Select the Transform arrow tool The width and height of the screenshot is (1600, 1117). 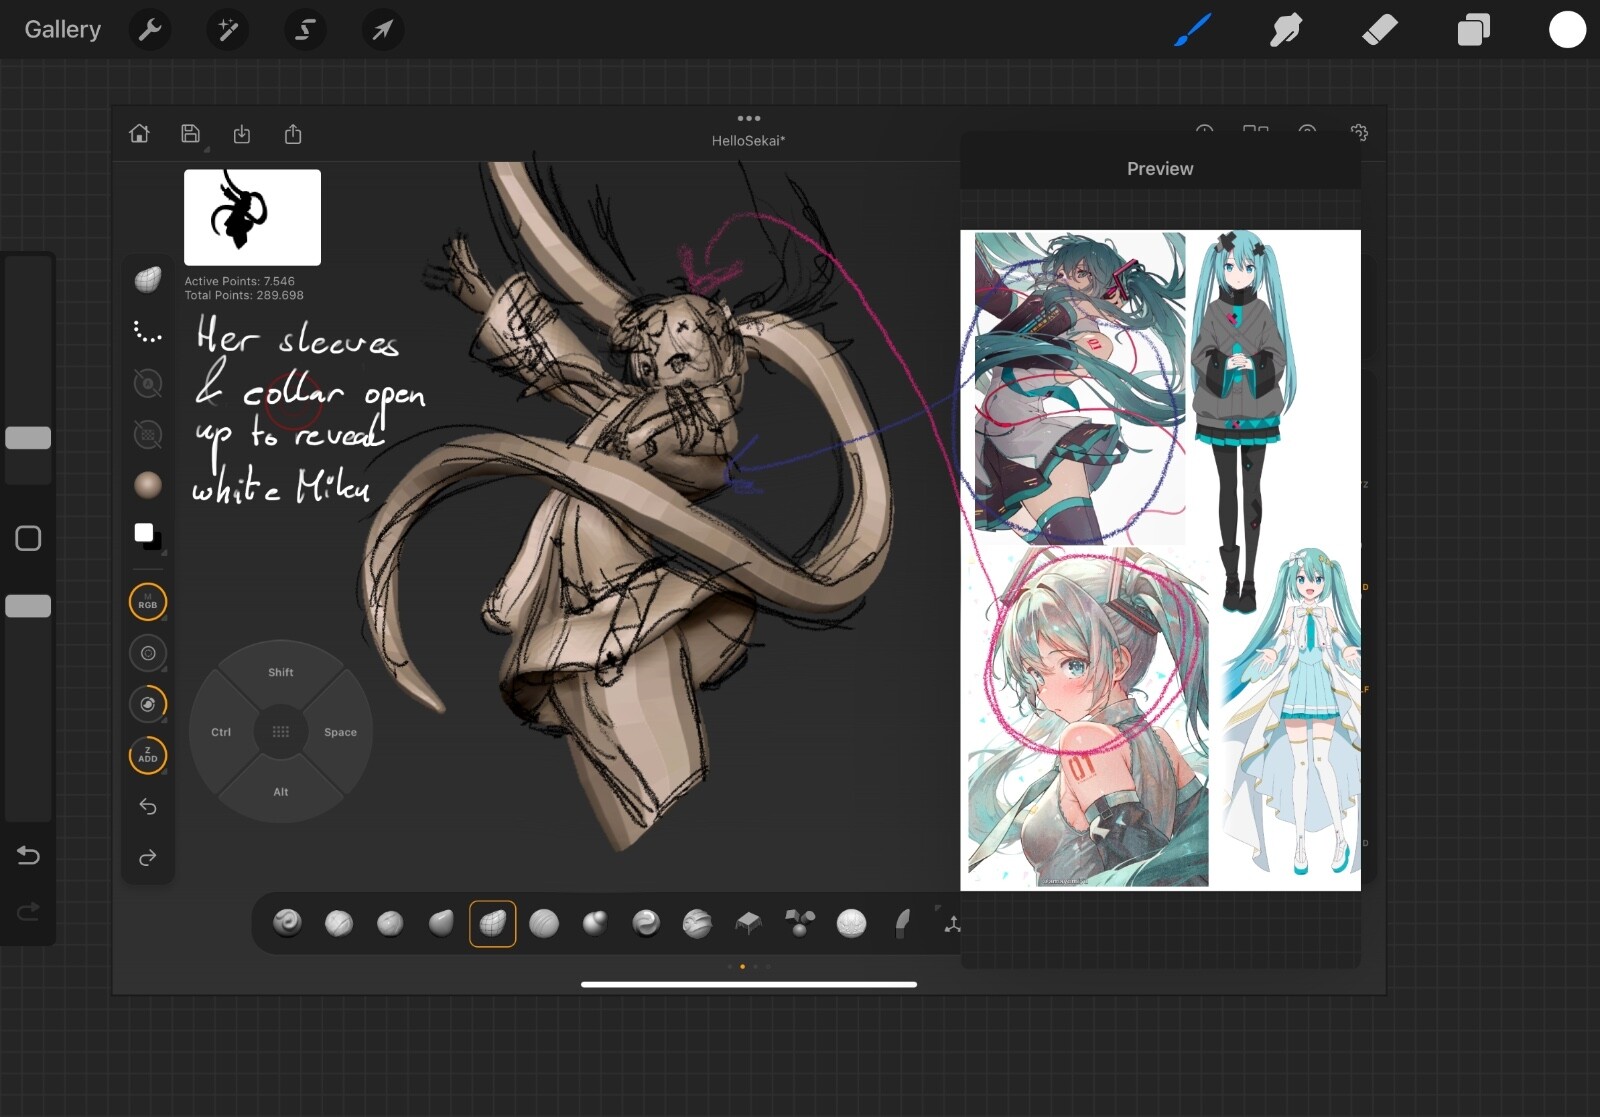tap(383, 30)
